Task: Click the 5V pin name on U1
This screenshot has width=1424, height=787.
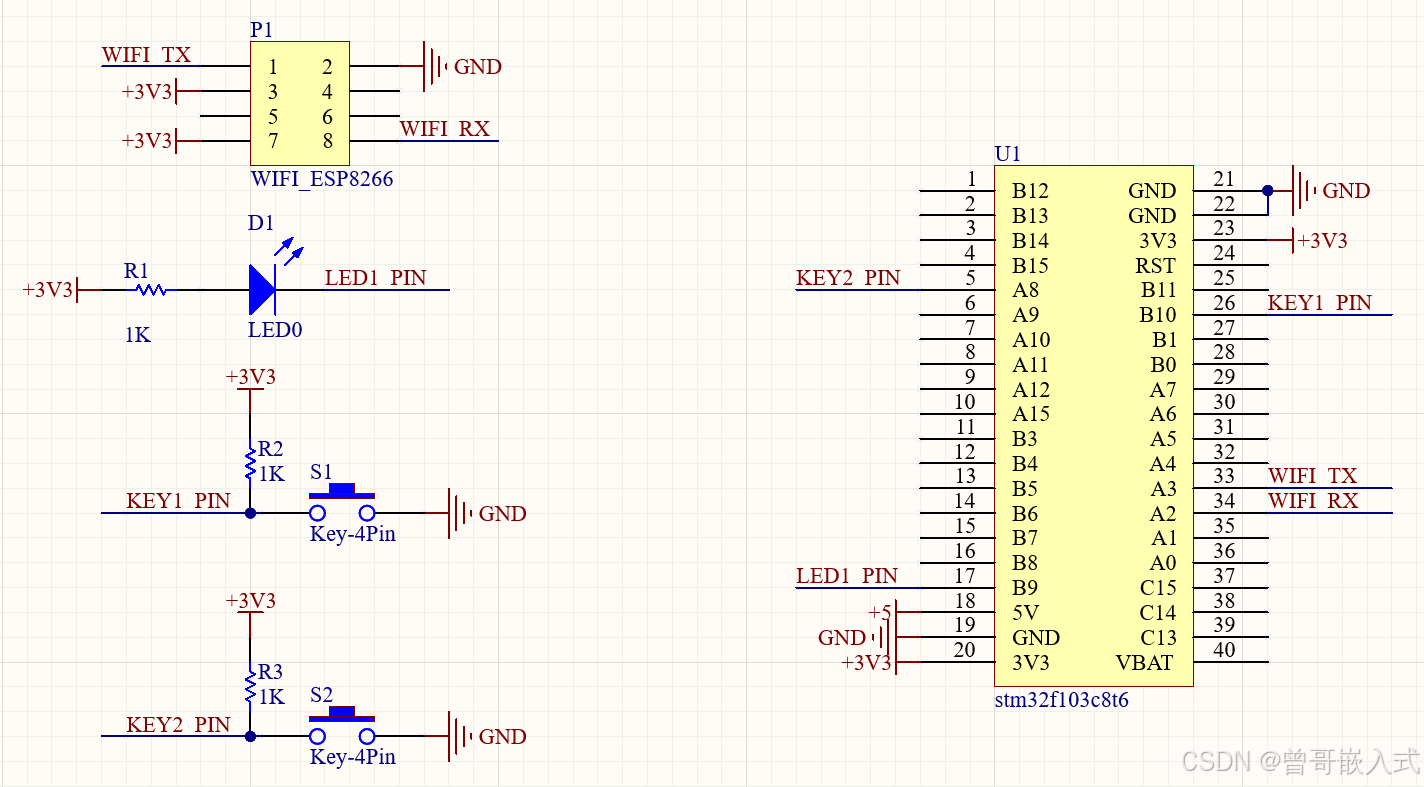Action: pyautogui.click(x=1025, y=613)
